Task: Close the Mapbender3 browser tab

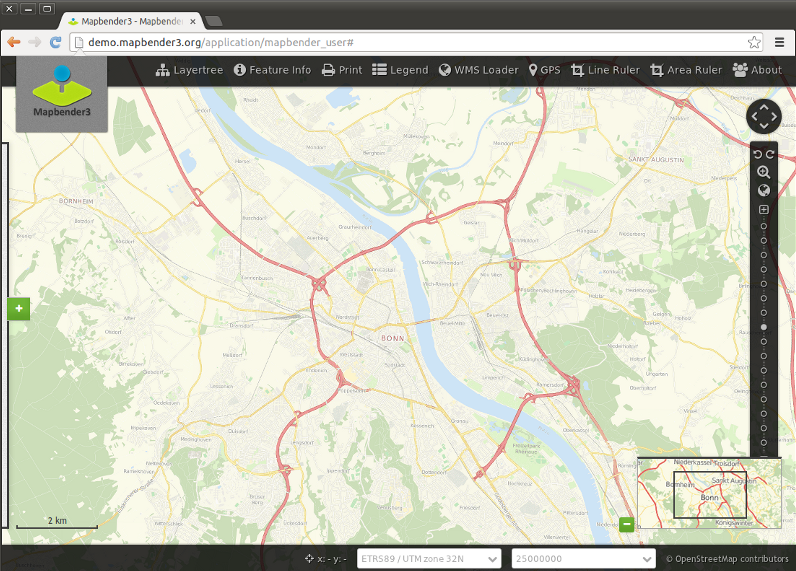Action: (193, 21)
